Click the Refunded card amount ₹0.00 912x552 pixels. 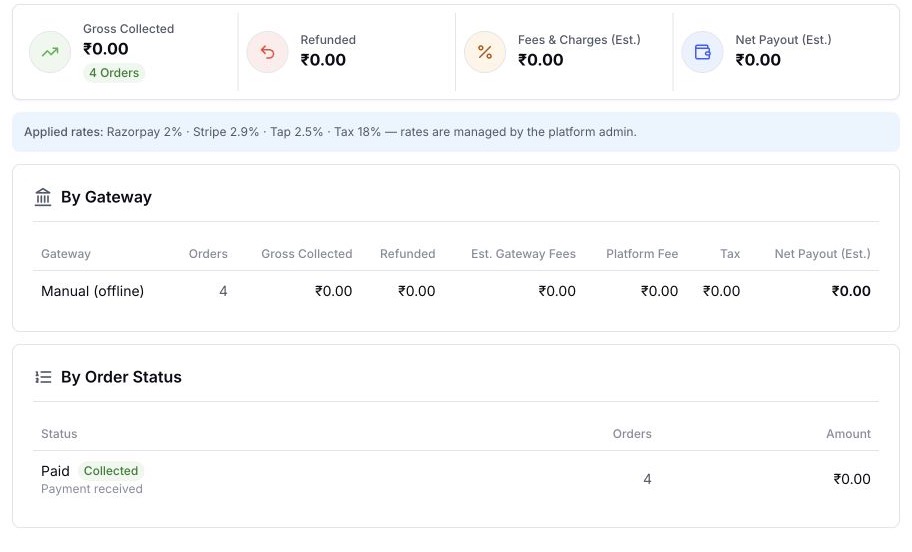(323, 60)
